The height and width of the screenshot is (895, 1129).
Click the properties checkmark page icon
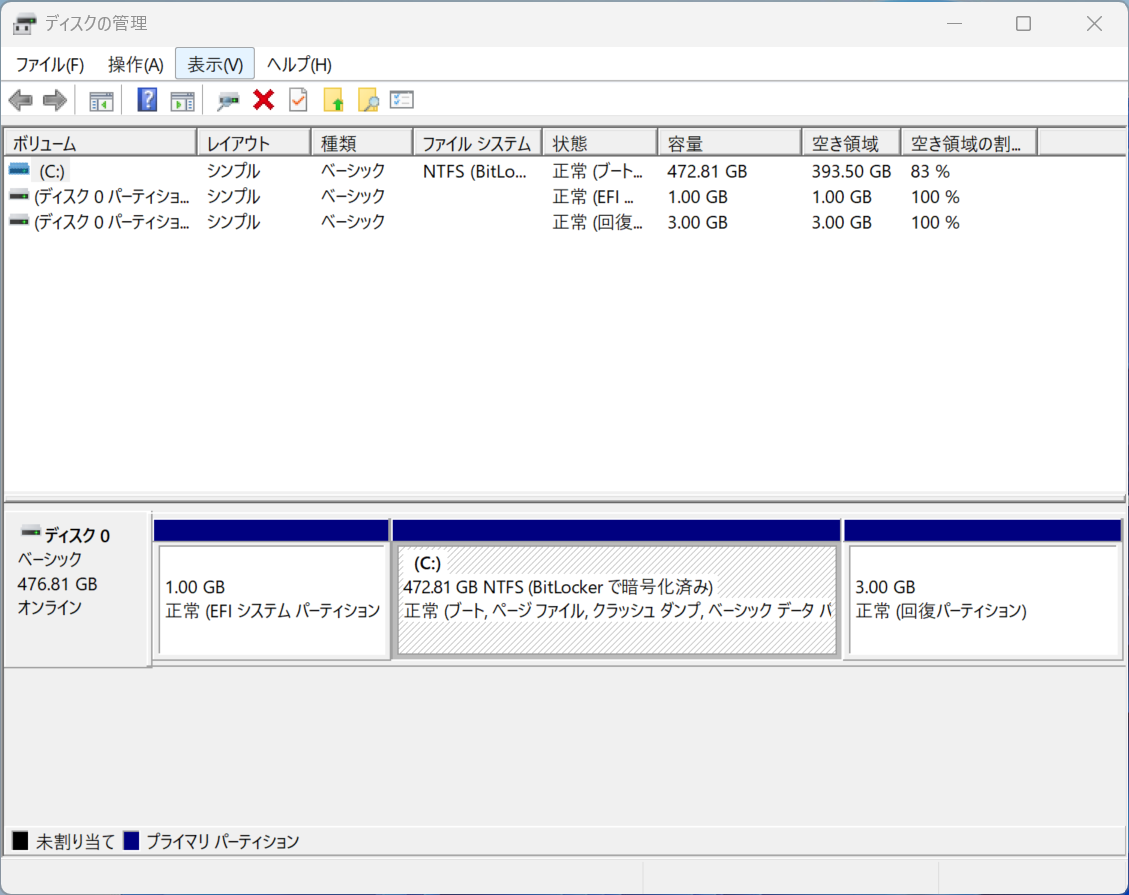click(x=298, y=100)
